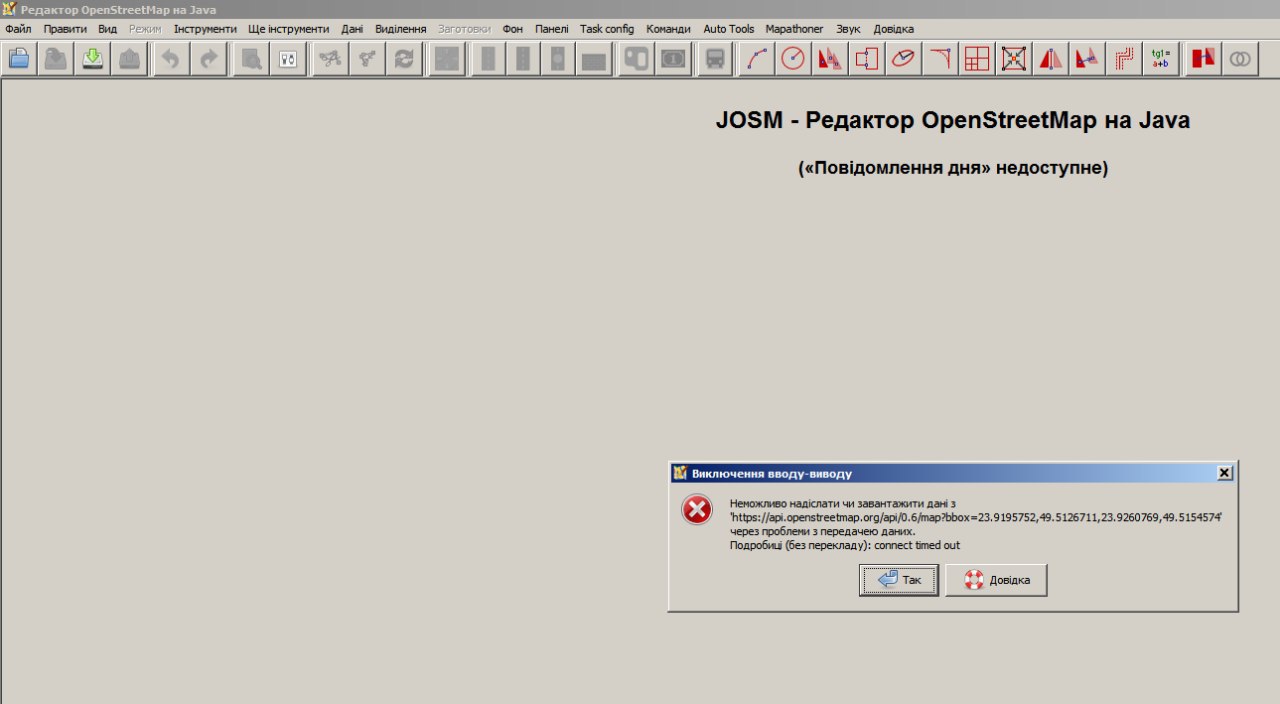
Task: Confirm the error with the Так button
Action: (898, 580)
